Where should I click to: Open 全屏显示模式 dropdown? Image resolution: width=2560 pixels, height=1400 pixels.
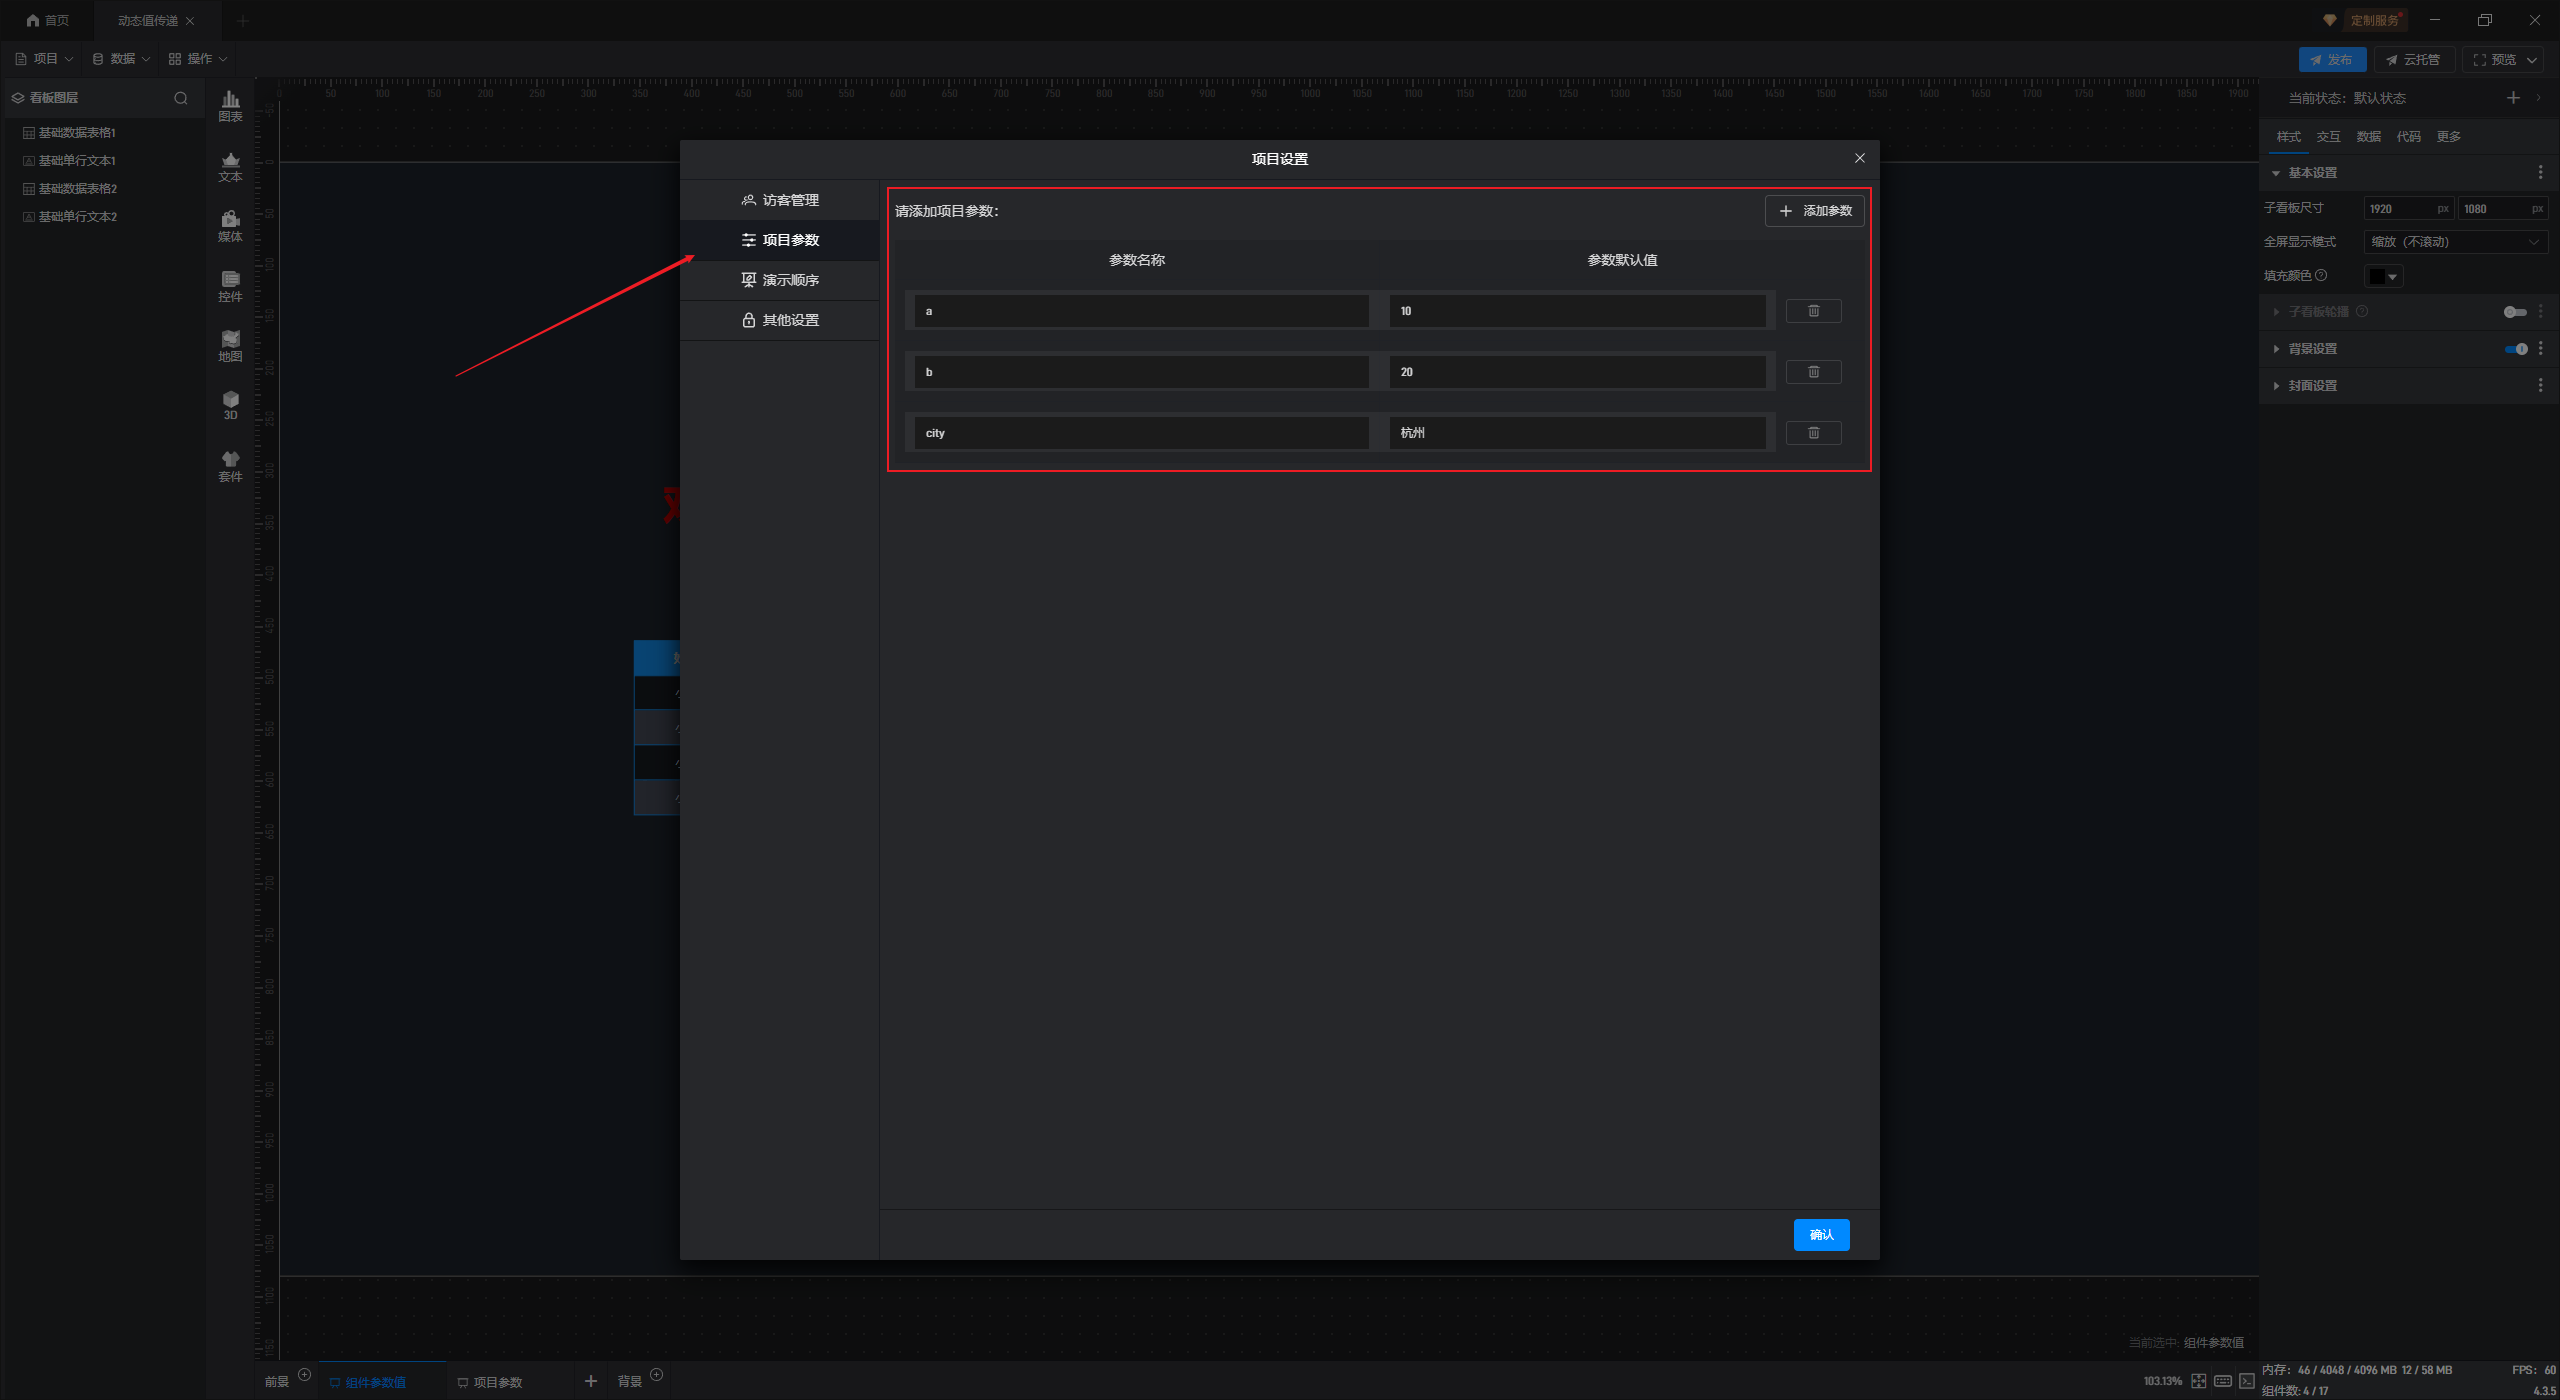(x=2454, y=242)
